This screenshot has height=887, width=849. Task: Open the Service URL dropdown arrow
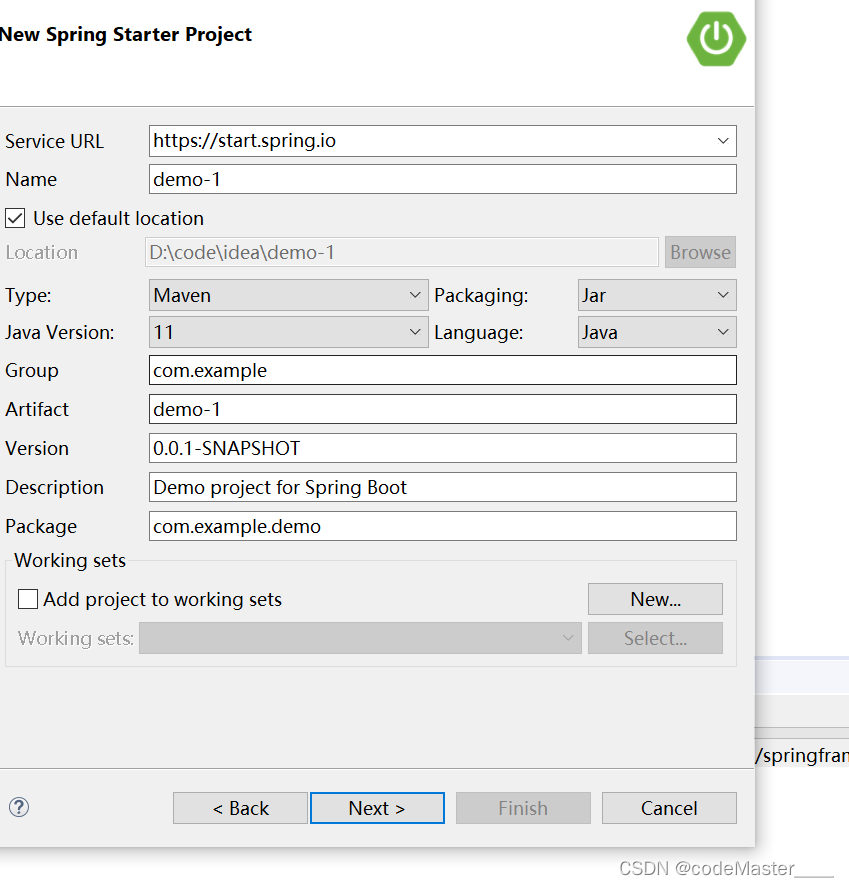click(x=723, y=141)
